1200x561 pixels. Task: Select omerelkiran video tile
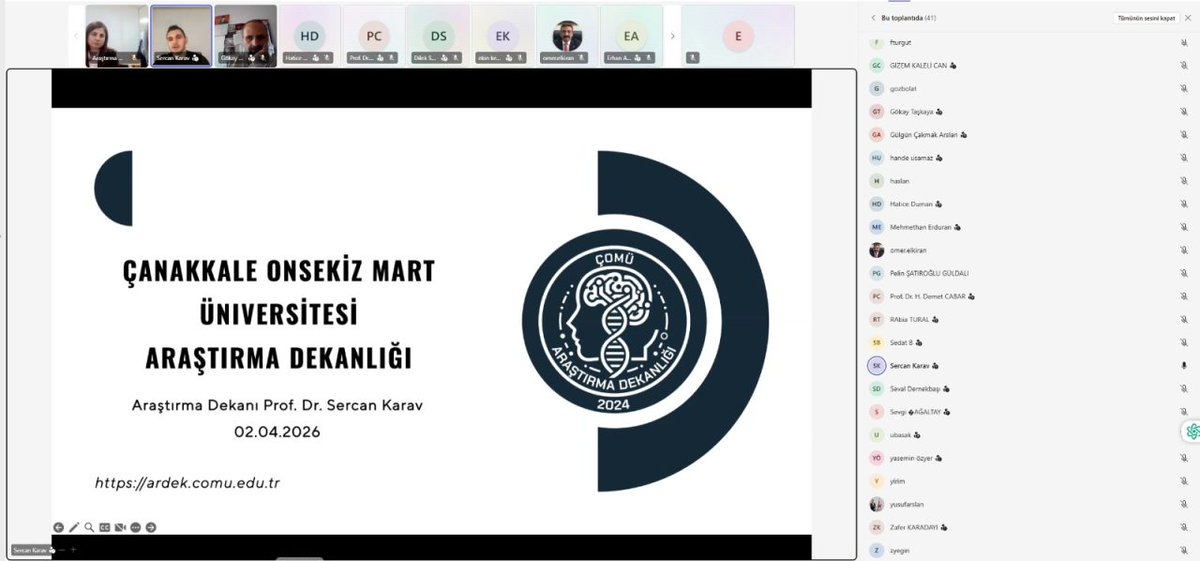[567, 36]
